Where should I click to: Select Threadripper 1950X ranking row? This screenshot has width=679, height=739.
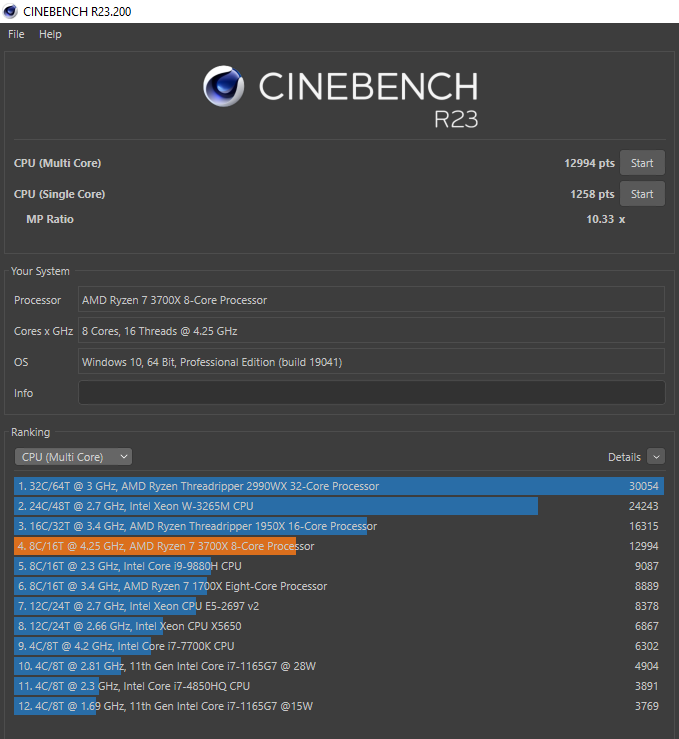(339, 526)
